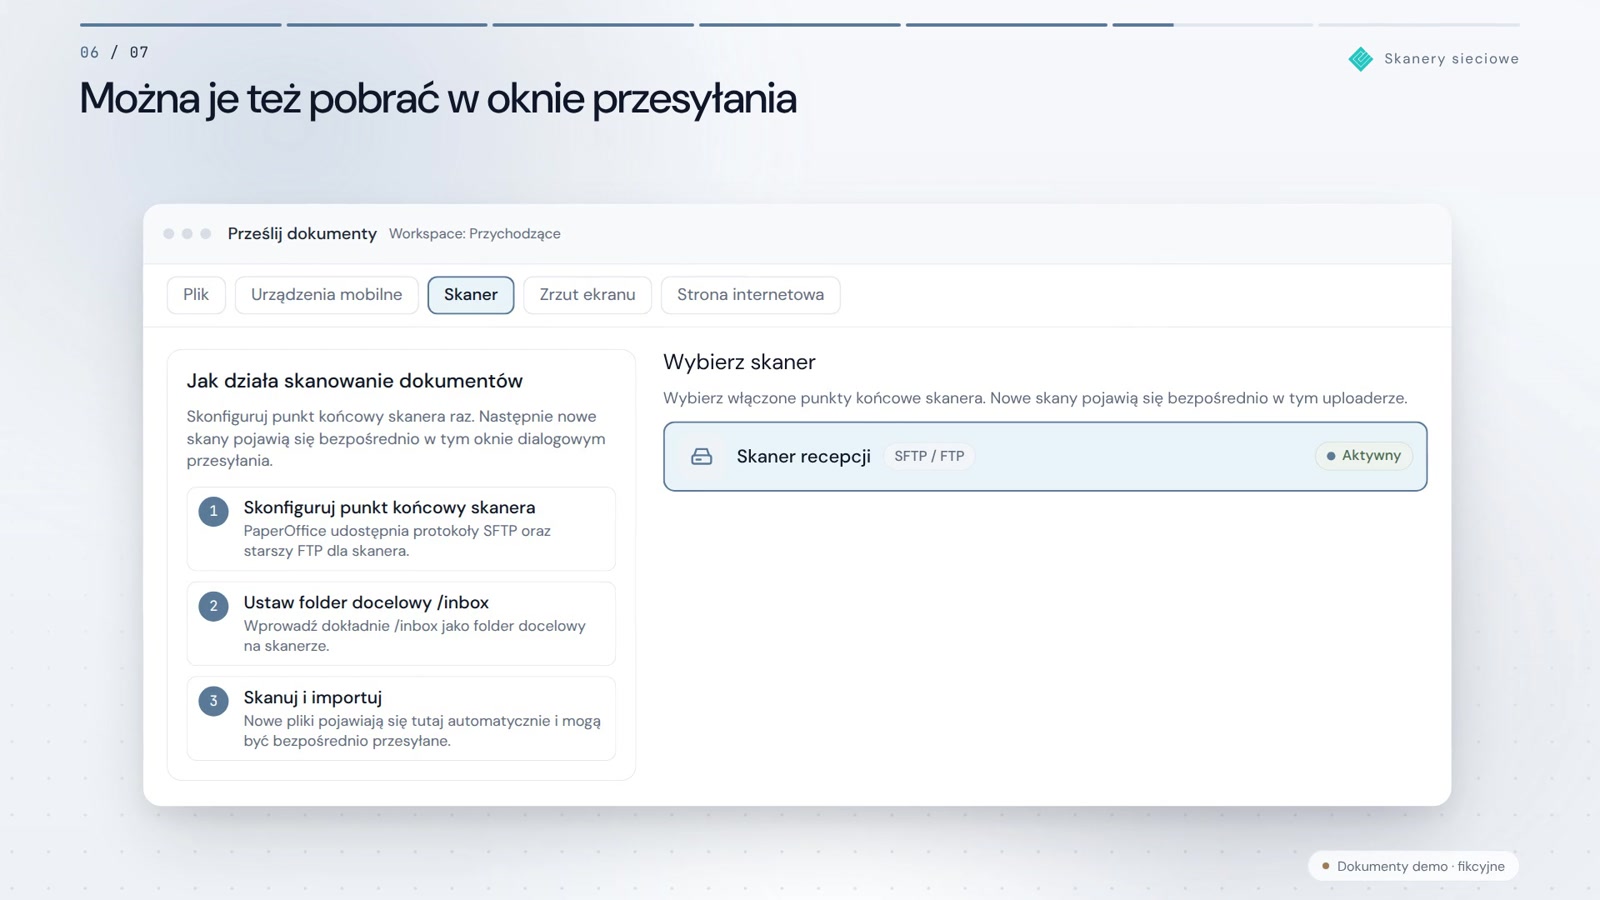Click the last slide progress segment

(x=1418, y=24)
